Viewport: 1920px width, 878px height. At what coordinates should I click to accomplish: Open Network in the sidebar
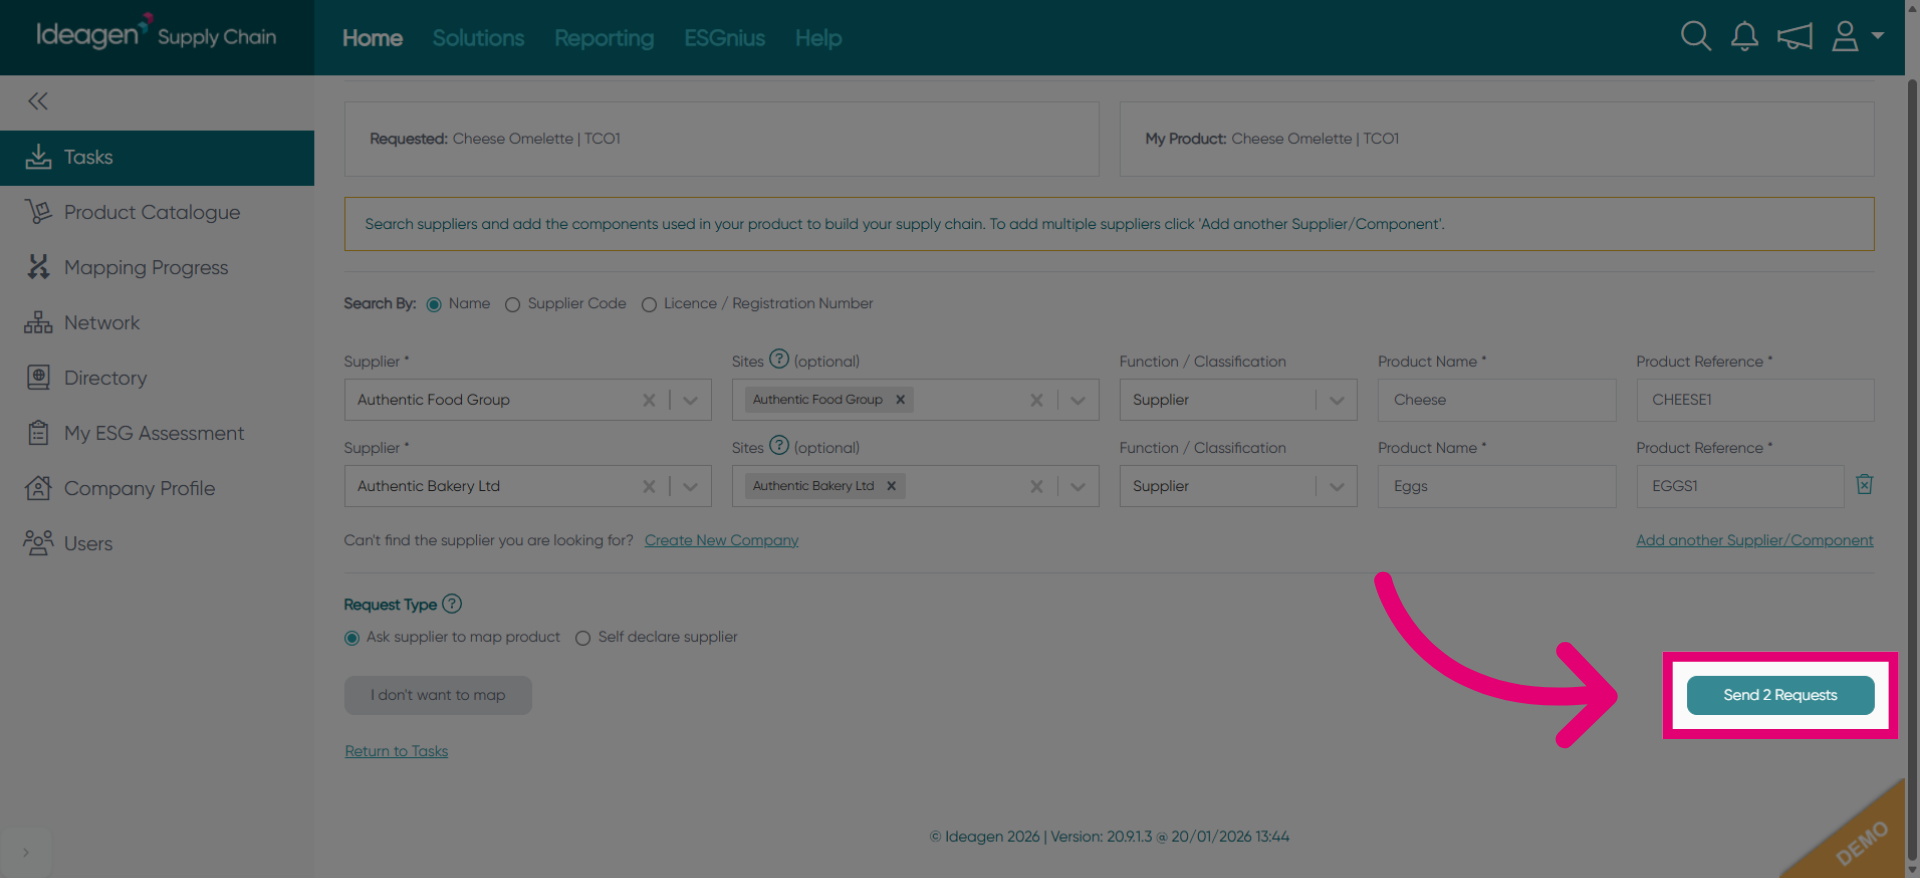[x=157, y=323]
